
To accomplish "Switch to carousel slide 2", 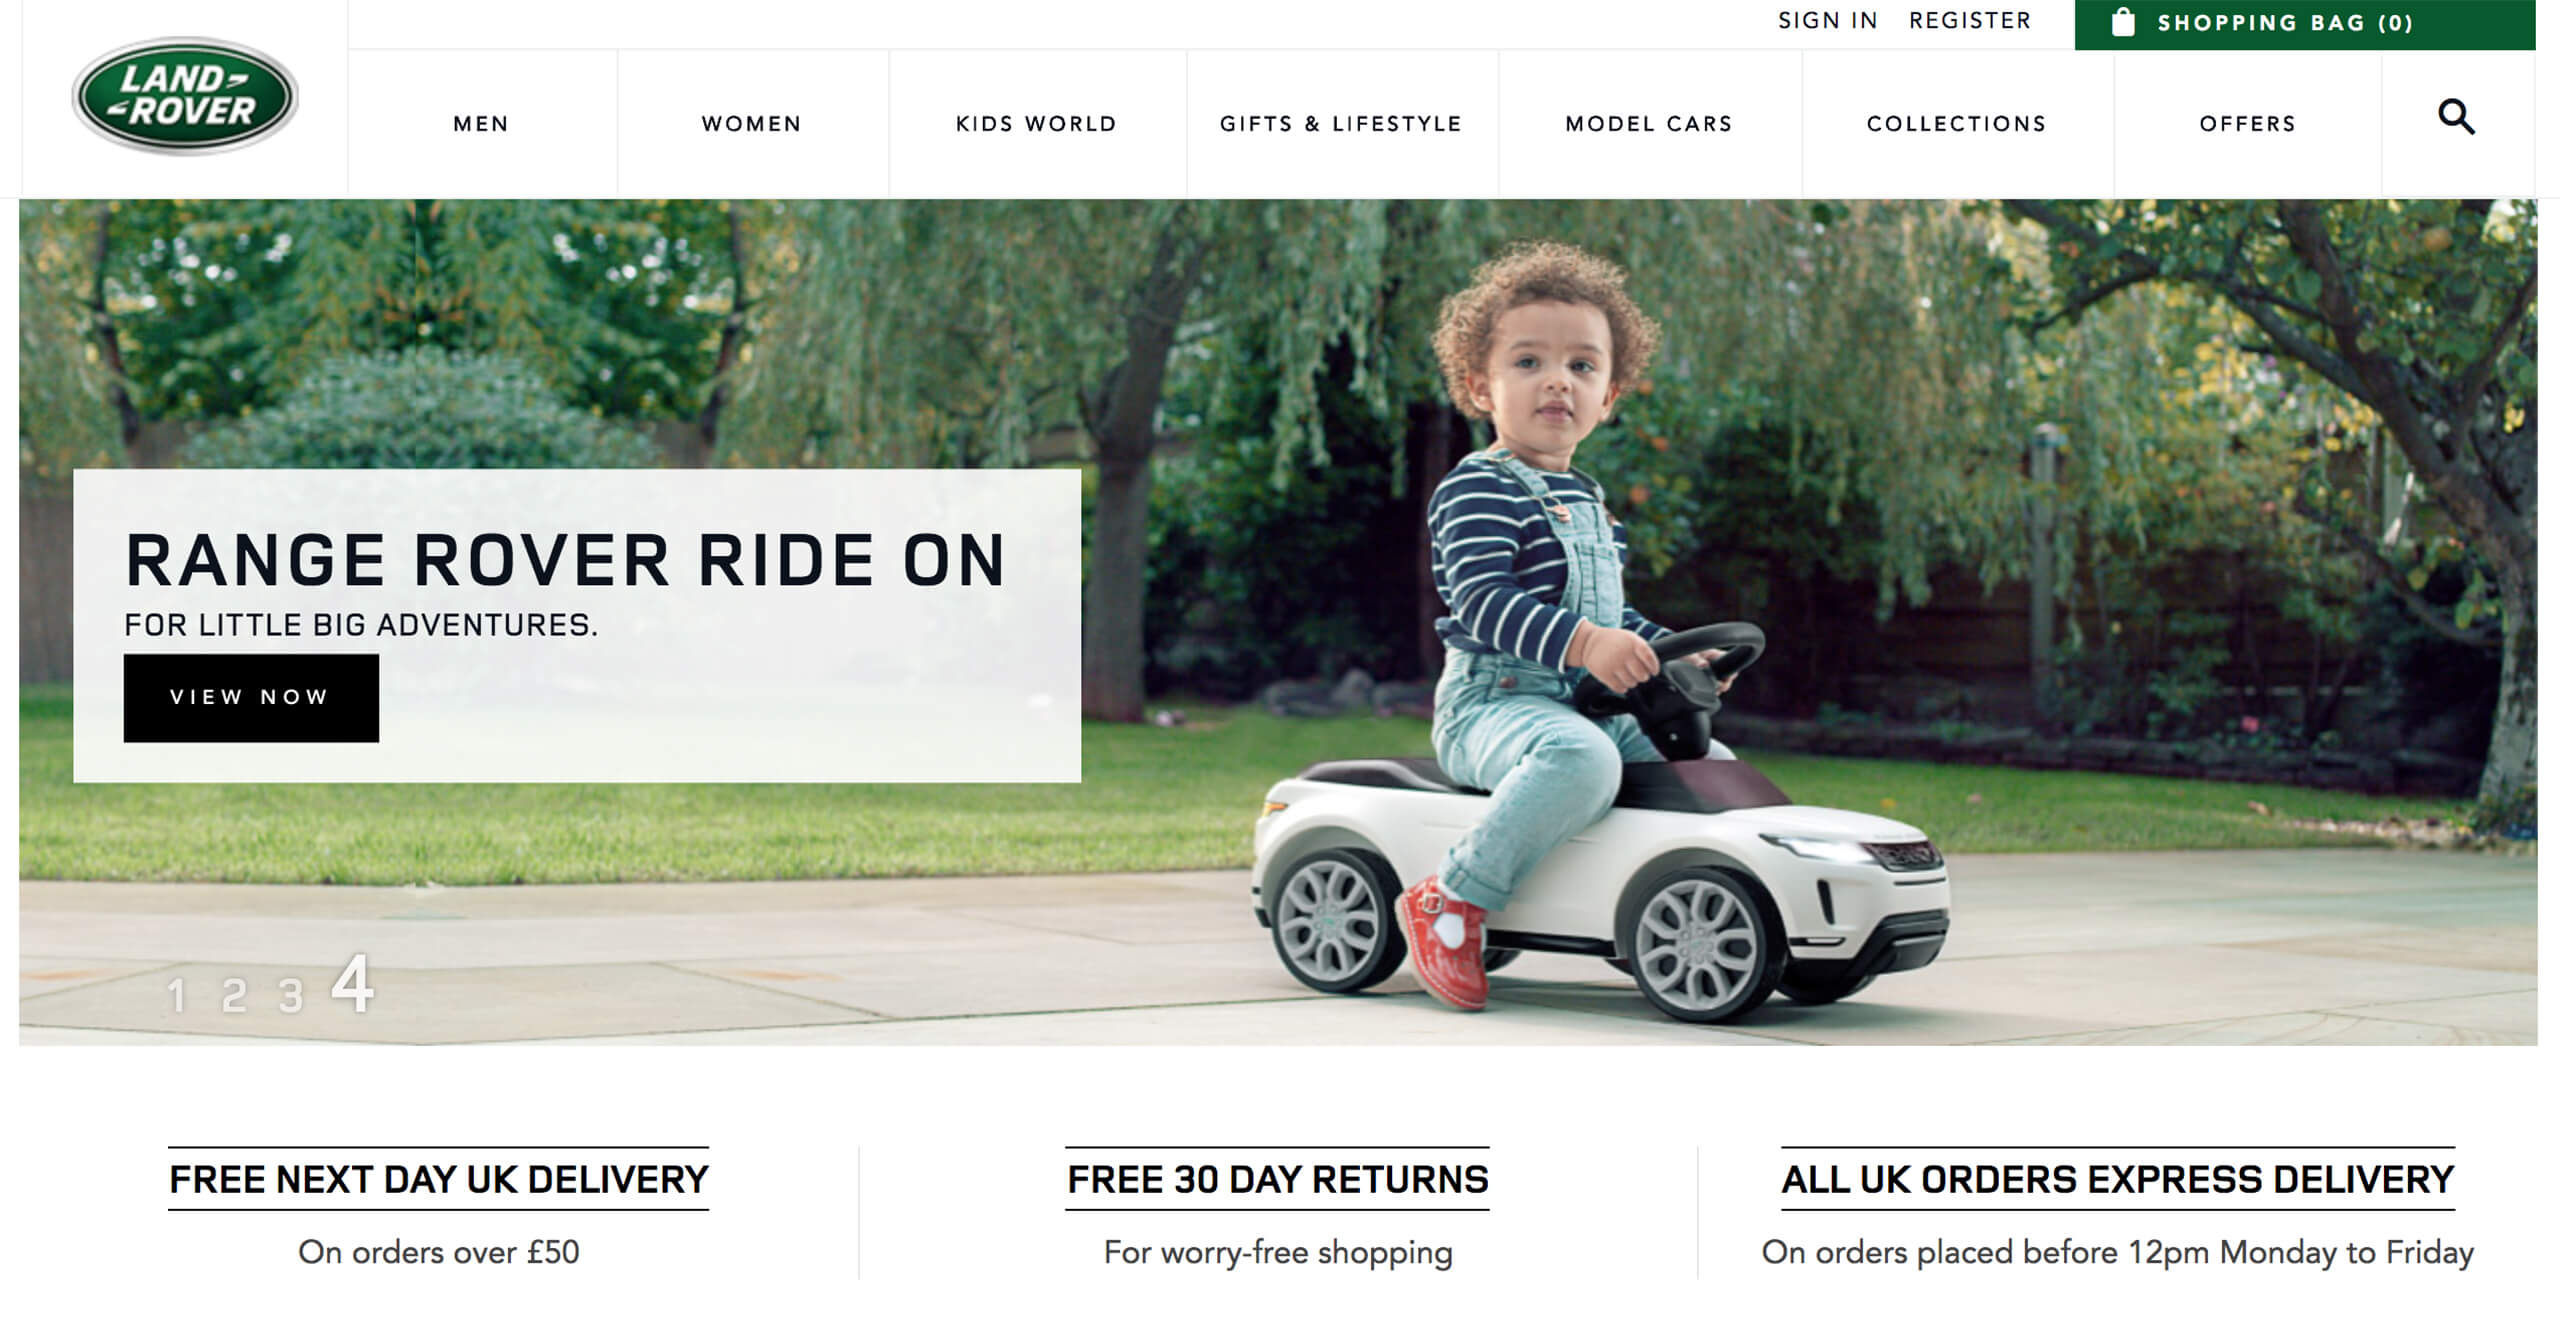I will coord(234,995).
